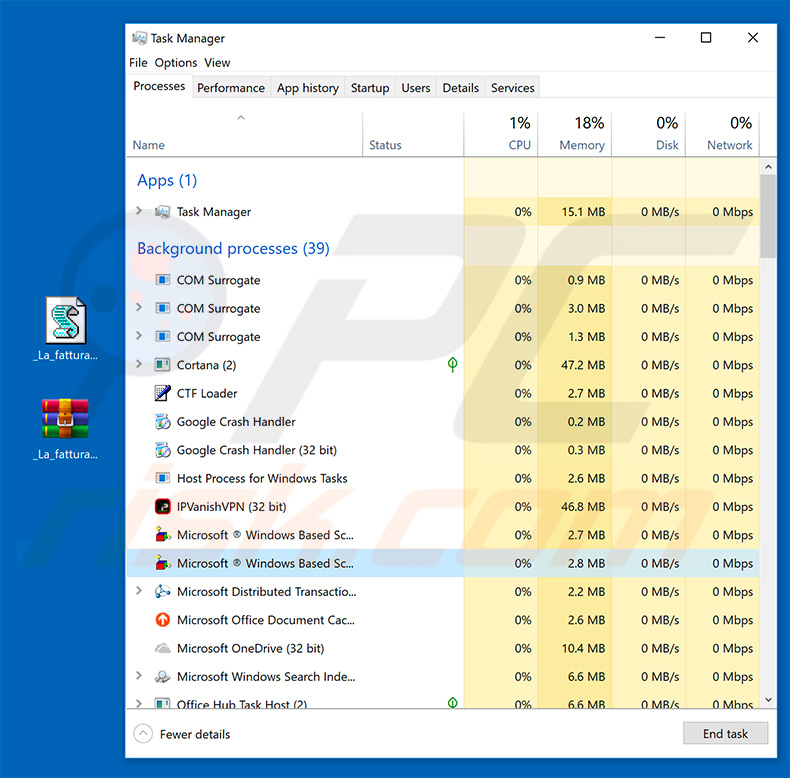
Task: Click the scrollbar down arrow
Action: (768, 699)
